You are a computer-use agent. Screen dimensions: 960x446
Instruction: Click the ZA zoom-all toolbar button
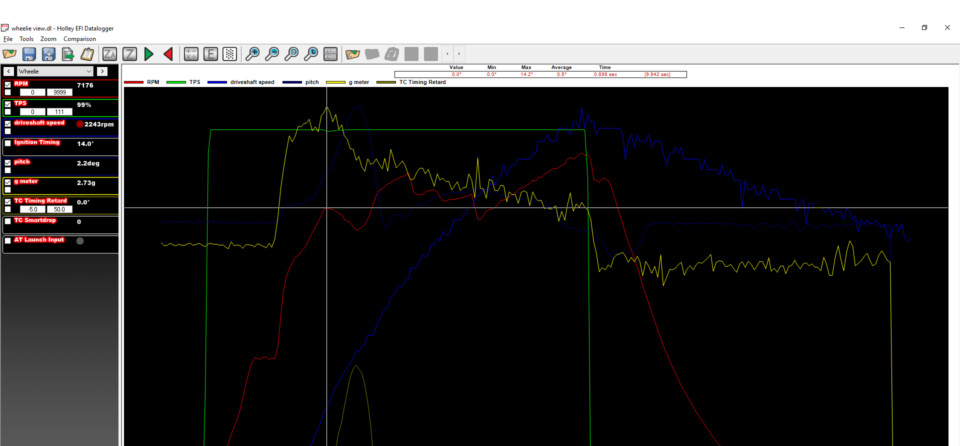click(x=110, y=54)
